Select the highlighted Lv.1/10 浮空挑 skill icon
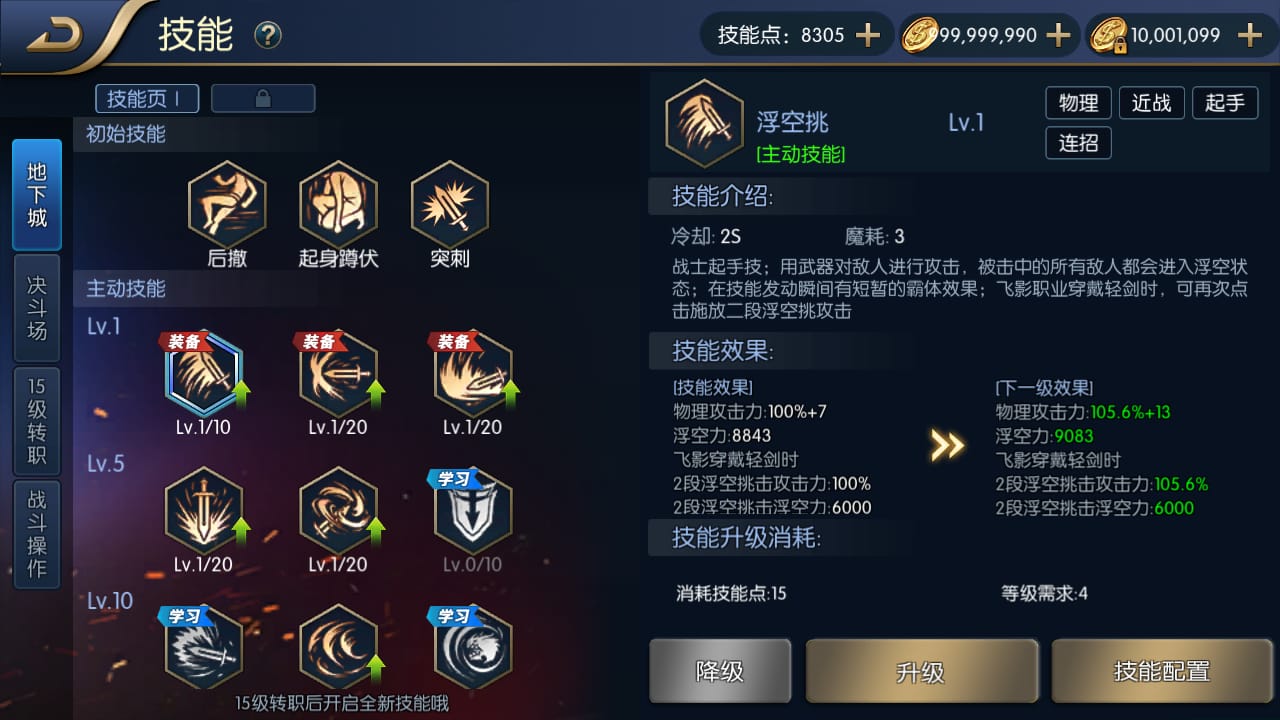The height and width of the screenshot is (720, 1280). 203,374
